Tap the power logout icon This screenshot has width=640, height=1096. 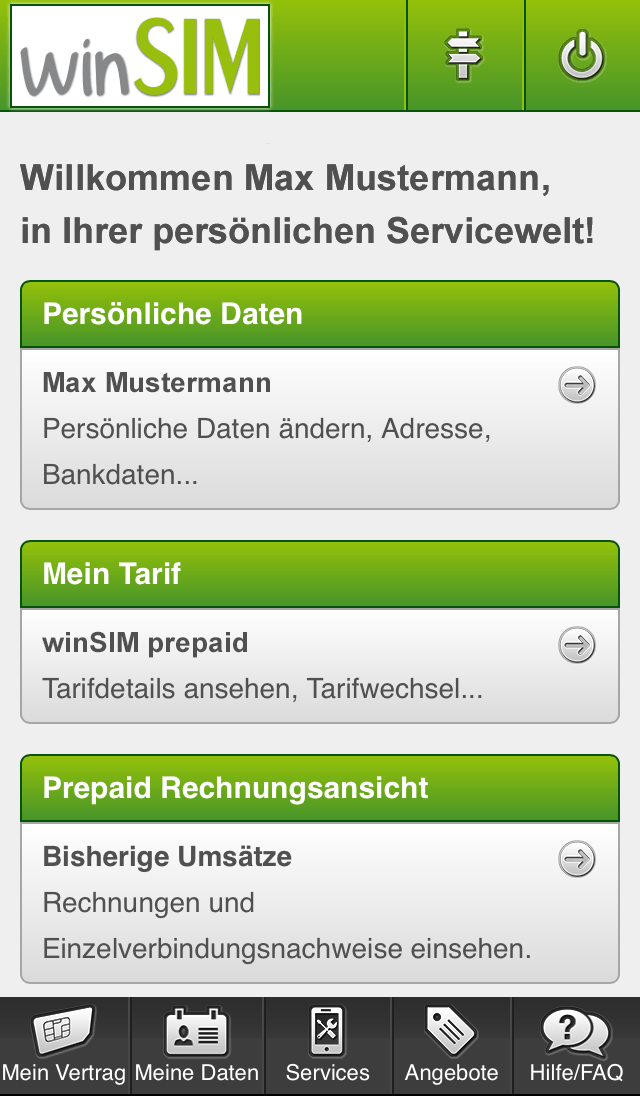583,55
